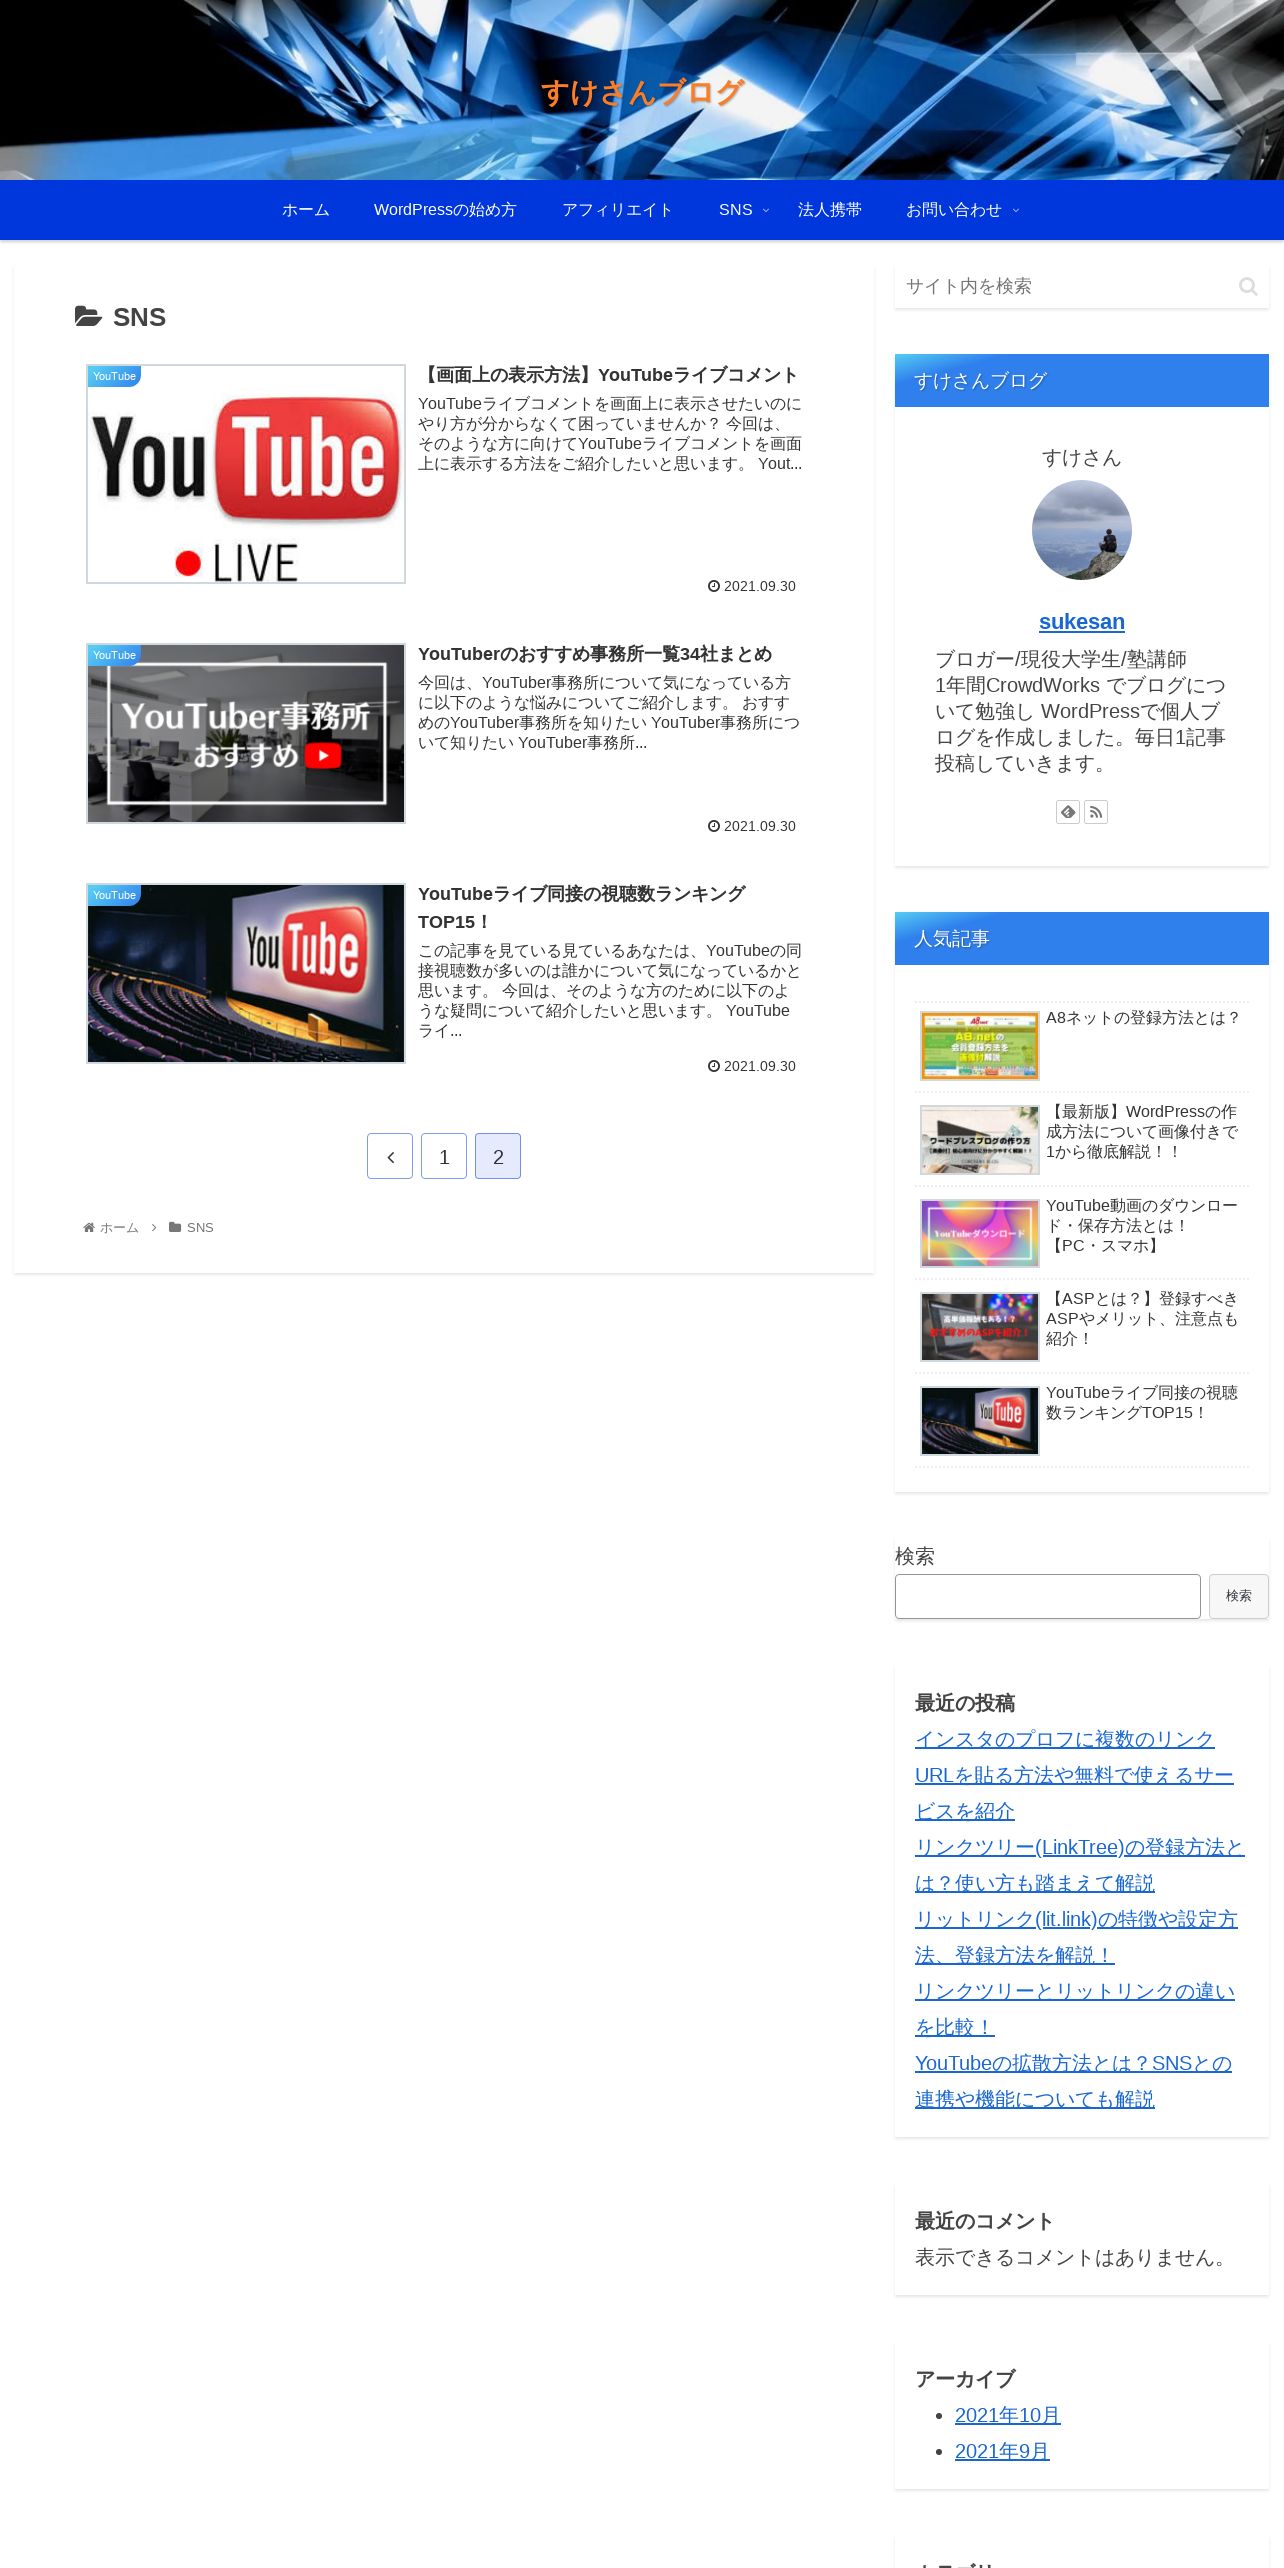Open 法人携帯 in the navigation bar
Screen dimensions: 1284x2568
(x=830, y=210)
